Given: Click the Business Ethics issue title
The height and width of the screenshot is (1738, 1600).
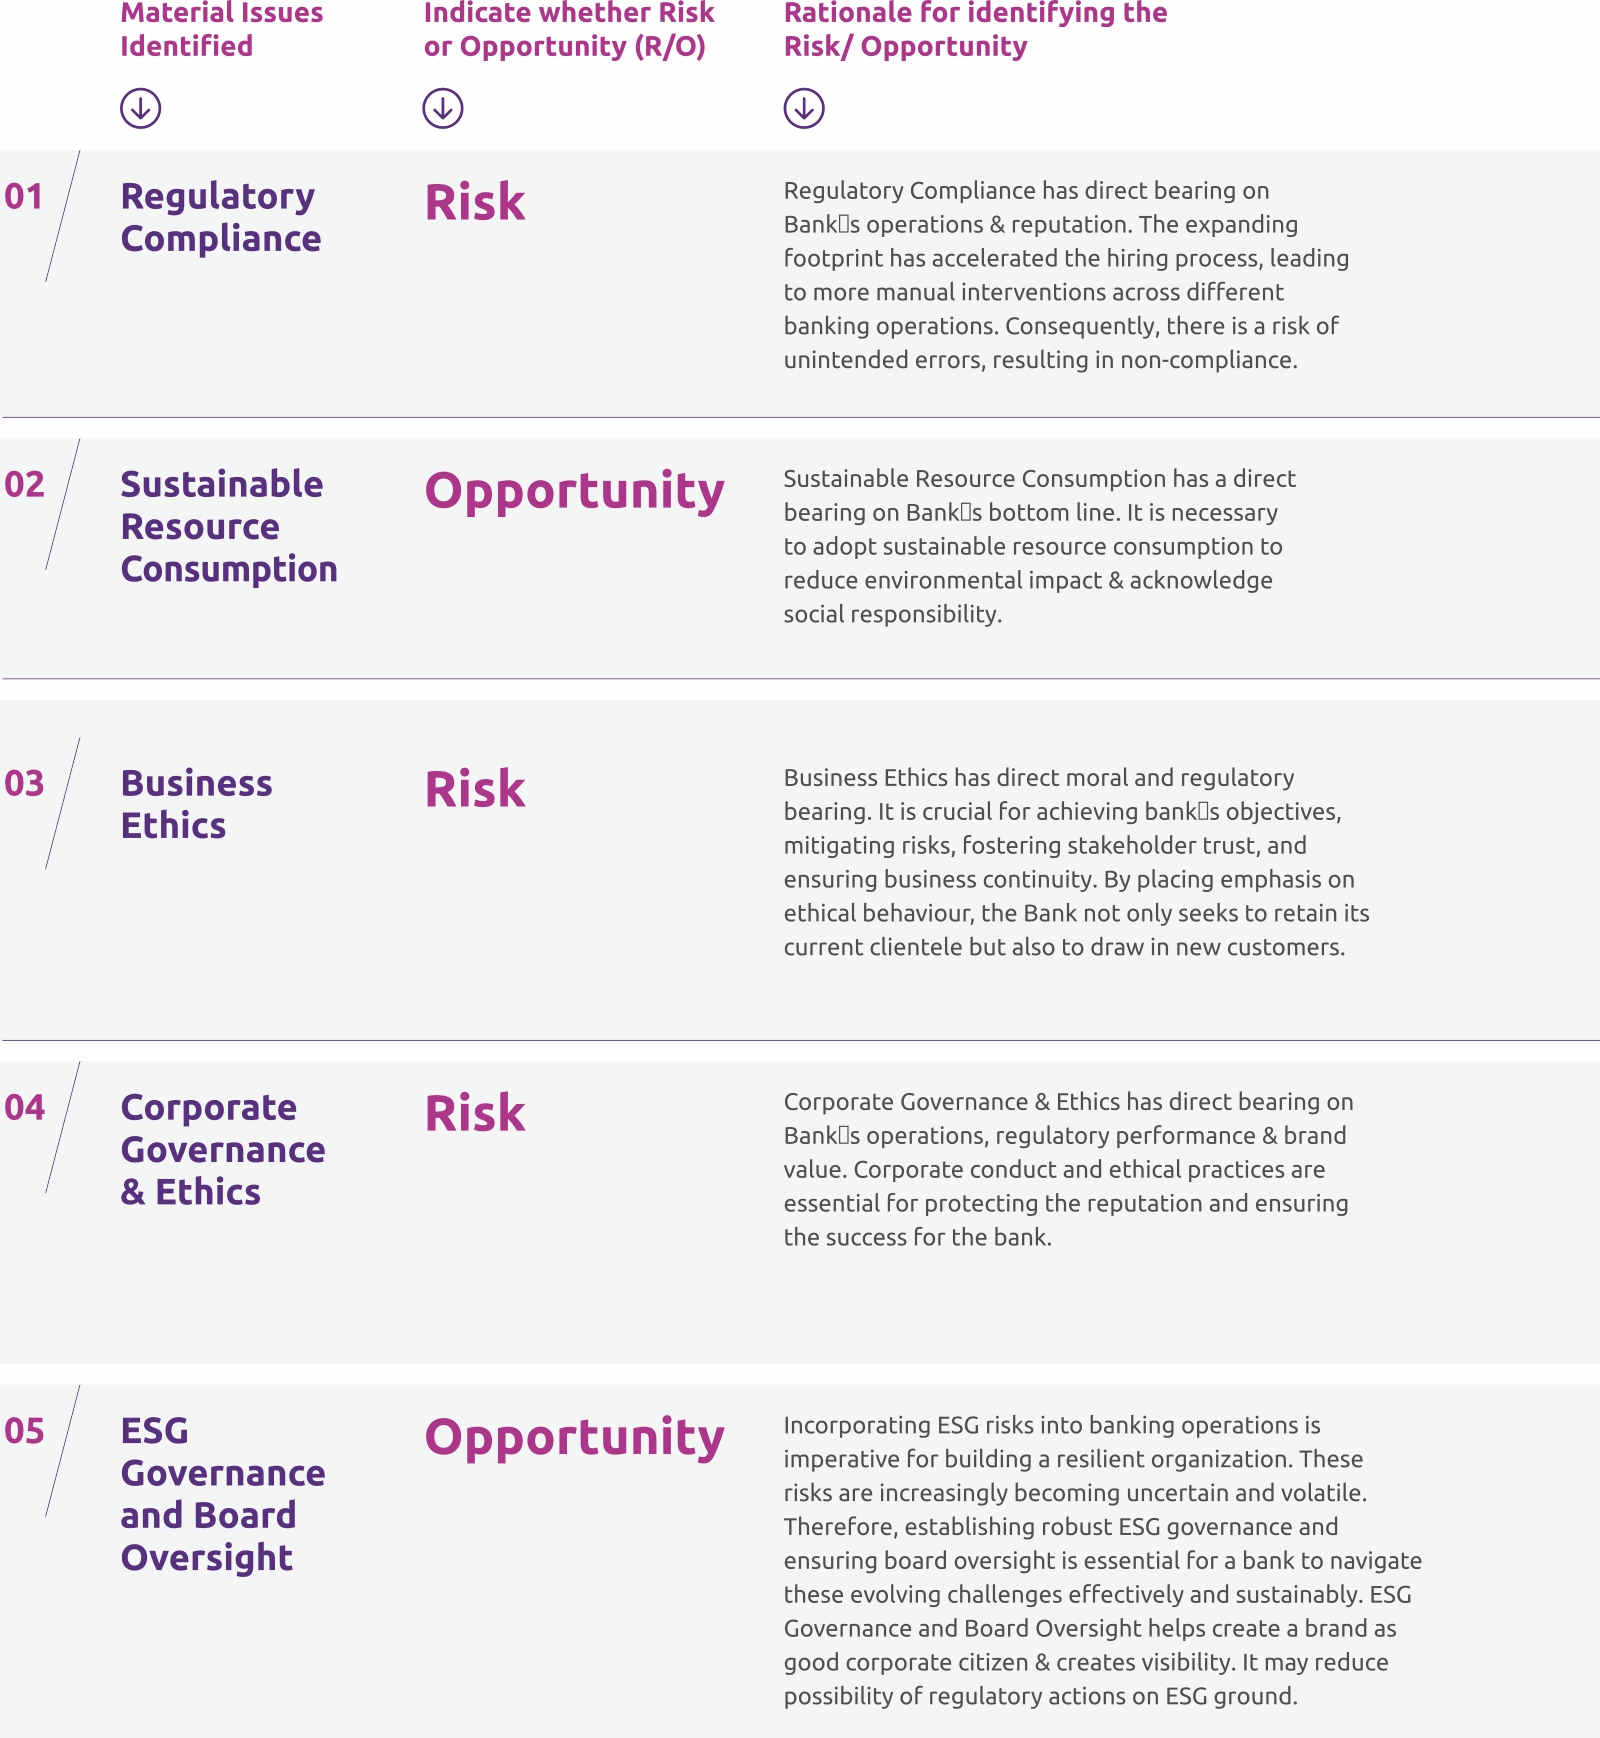Looking at the screenshot, I should 196,804.
